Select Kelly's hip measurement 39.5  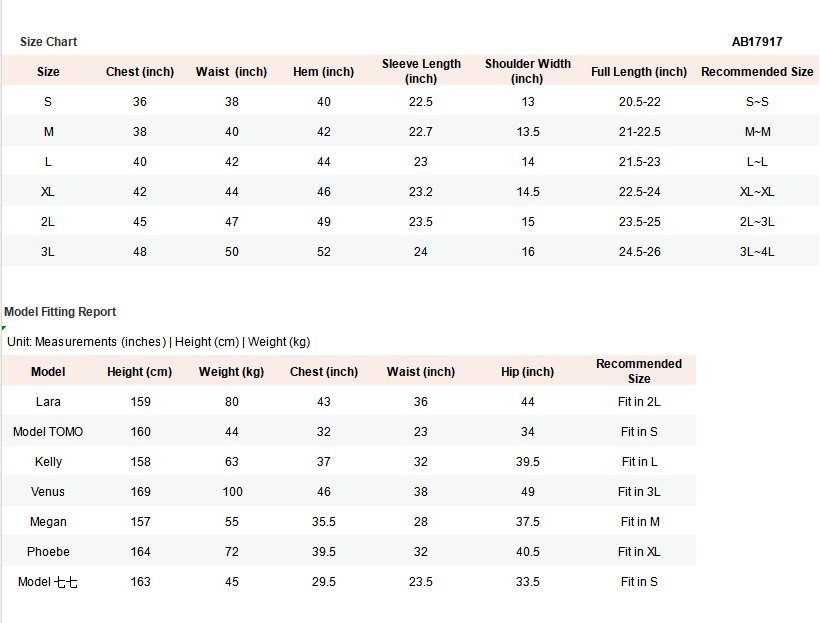point(528,462)
